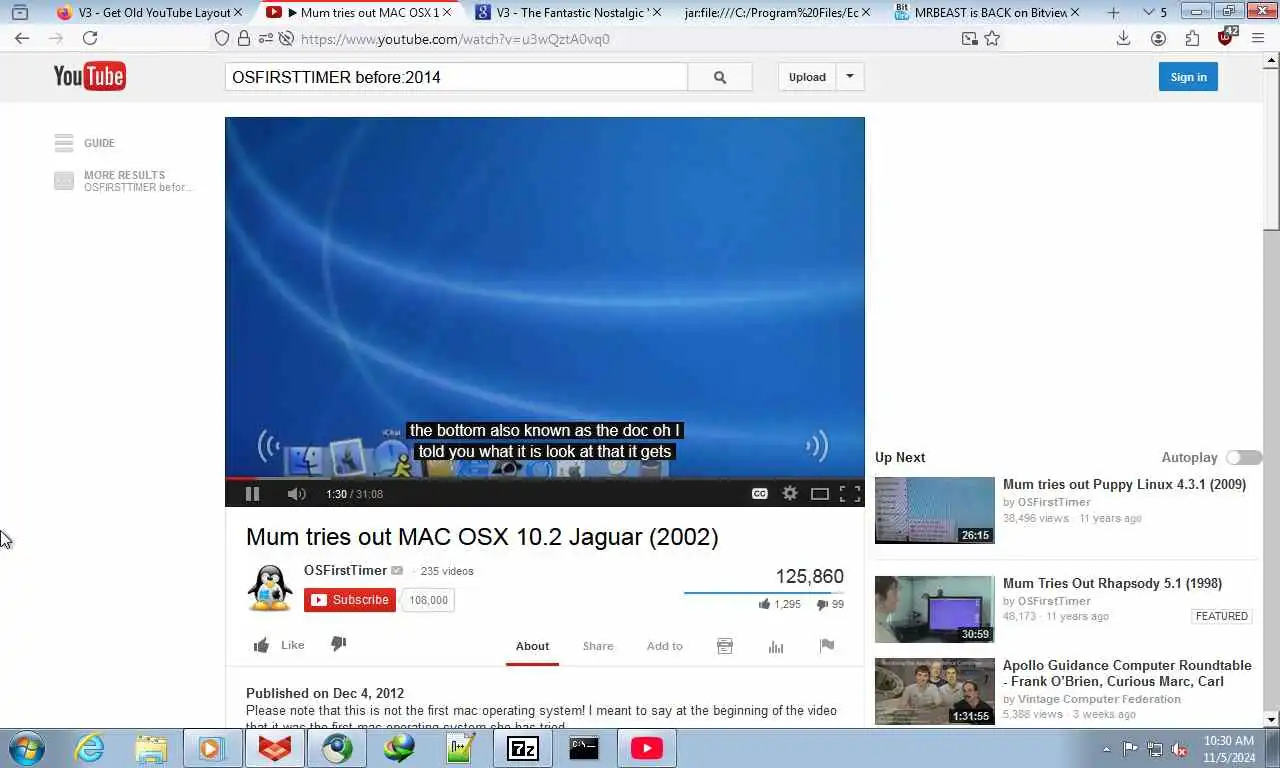Click the YouTube search input field
Image resolution: width=1280 pixels, height=768 pixels.
click(456, 77)
